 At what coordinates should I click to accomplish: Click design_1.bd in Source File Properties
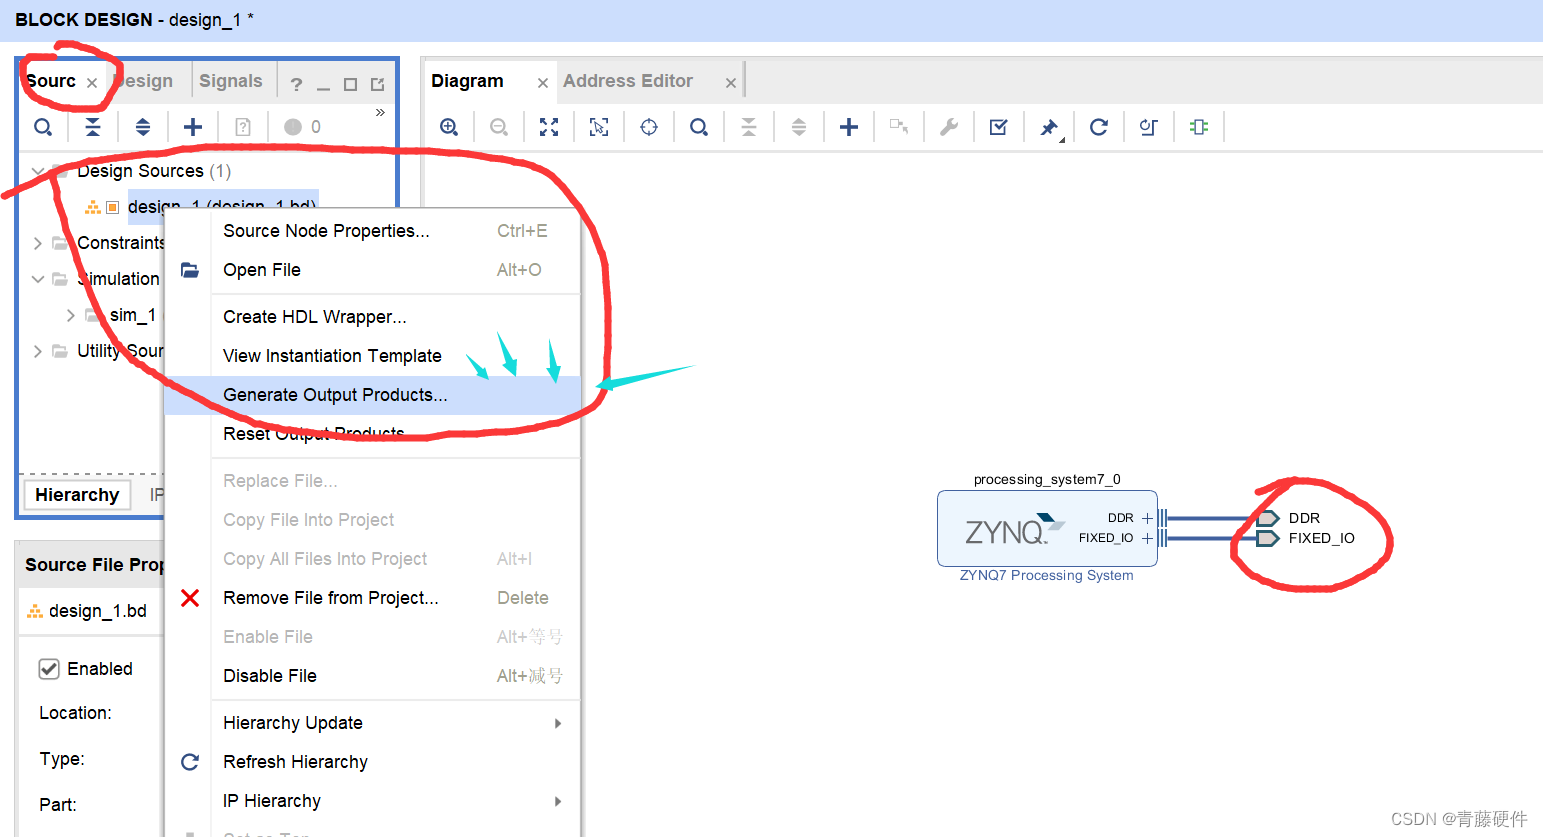98,611
